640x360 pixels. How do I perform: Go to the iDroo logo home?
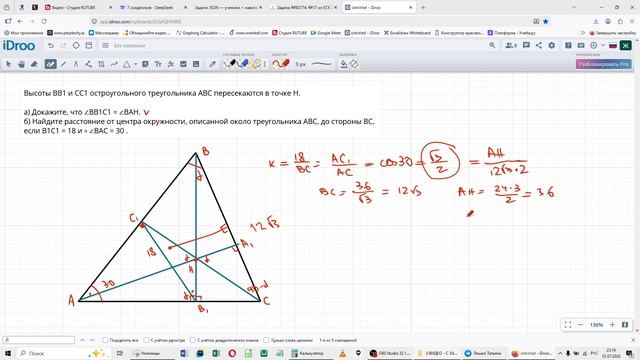[x=19, y=46]
